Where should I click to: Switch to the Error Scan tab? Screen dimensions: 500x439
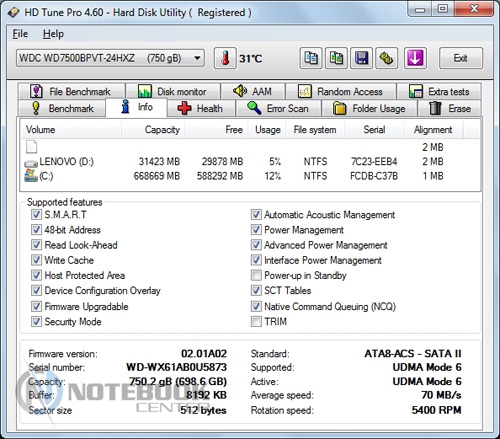[278, 108]
